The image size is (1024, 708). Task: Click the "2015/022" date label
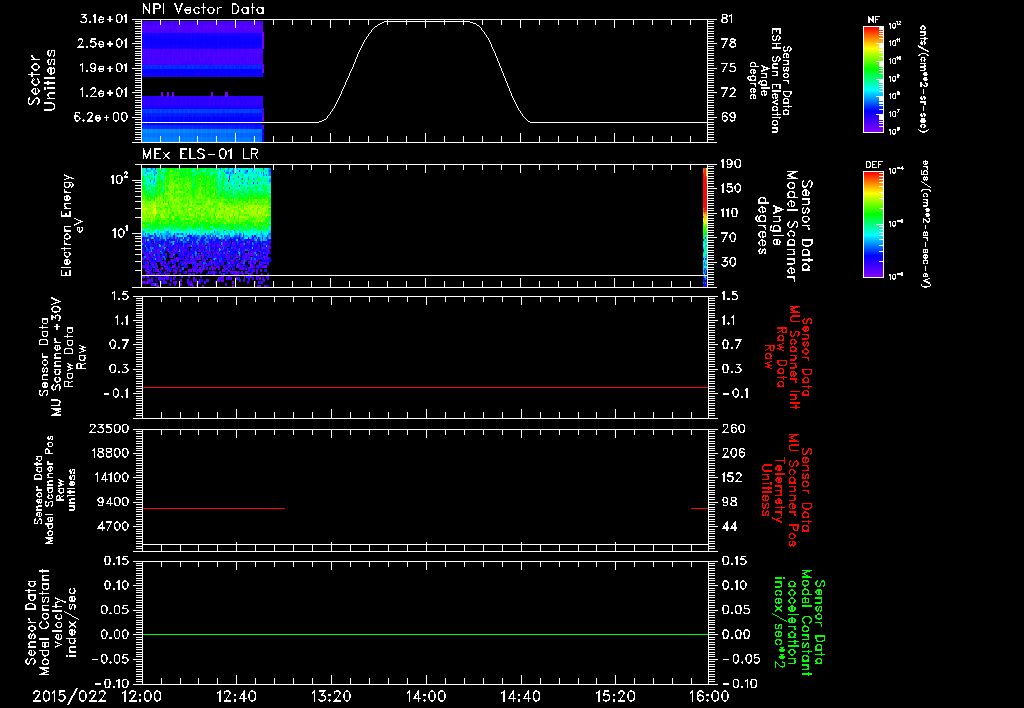(69, 696)
